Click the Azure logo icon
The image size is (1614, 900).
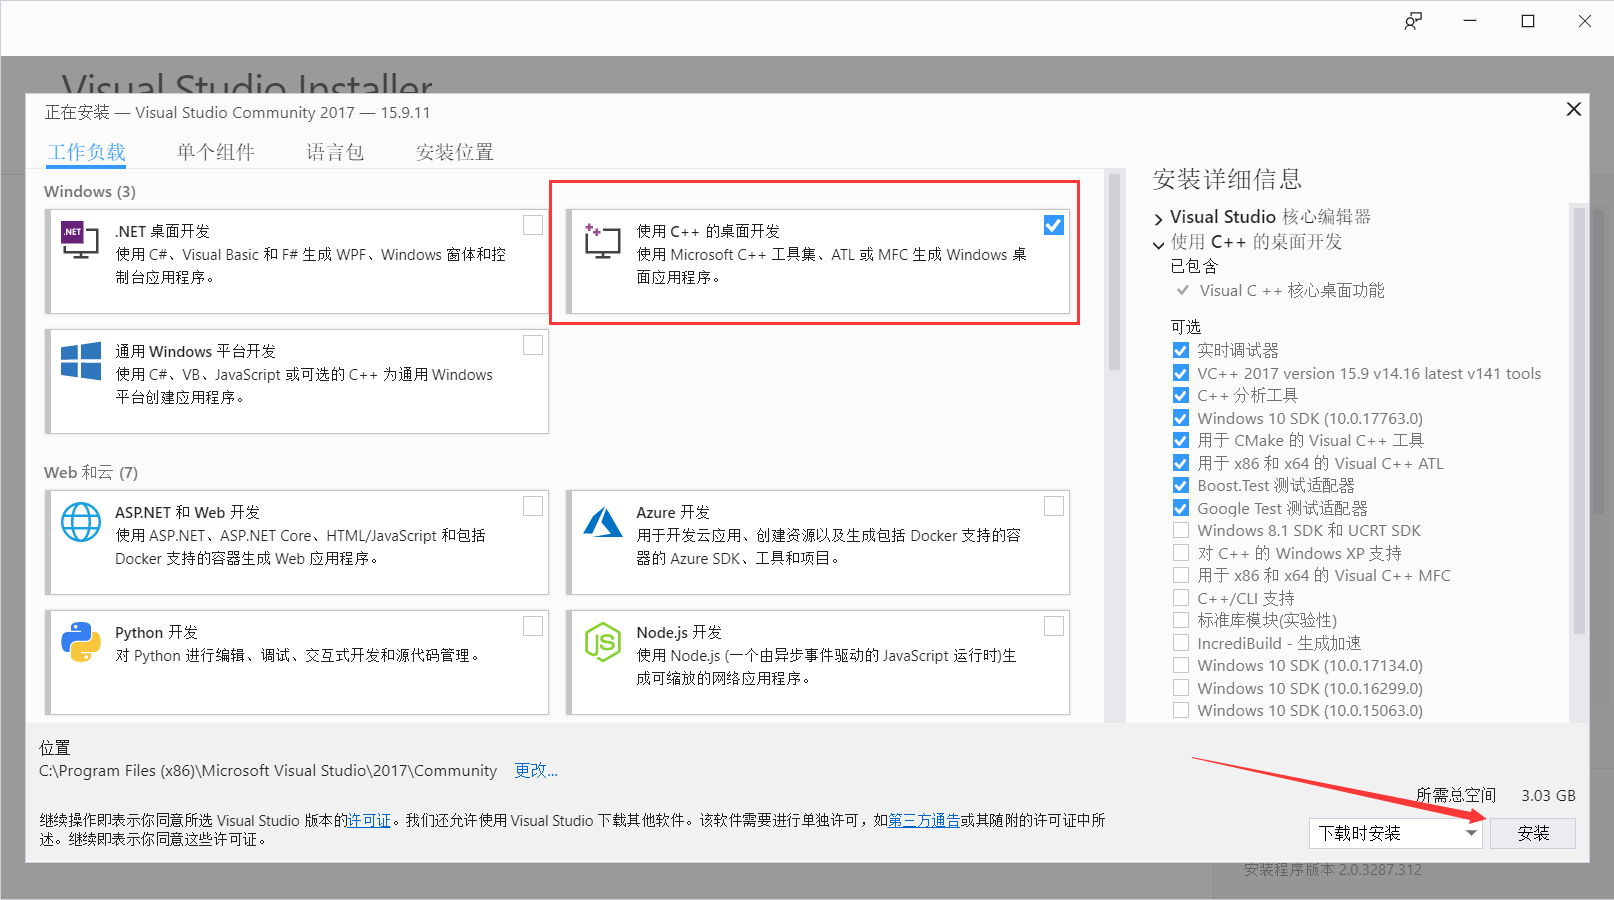pos(603,522)
